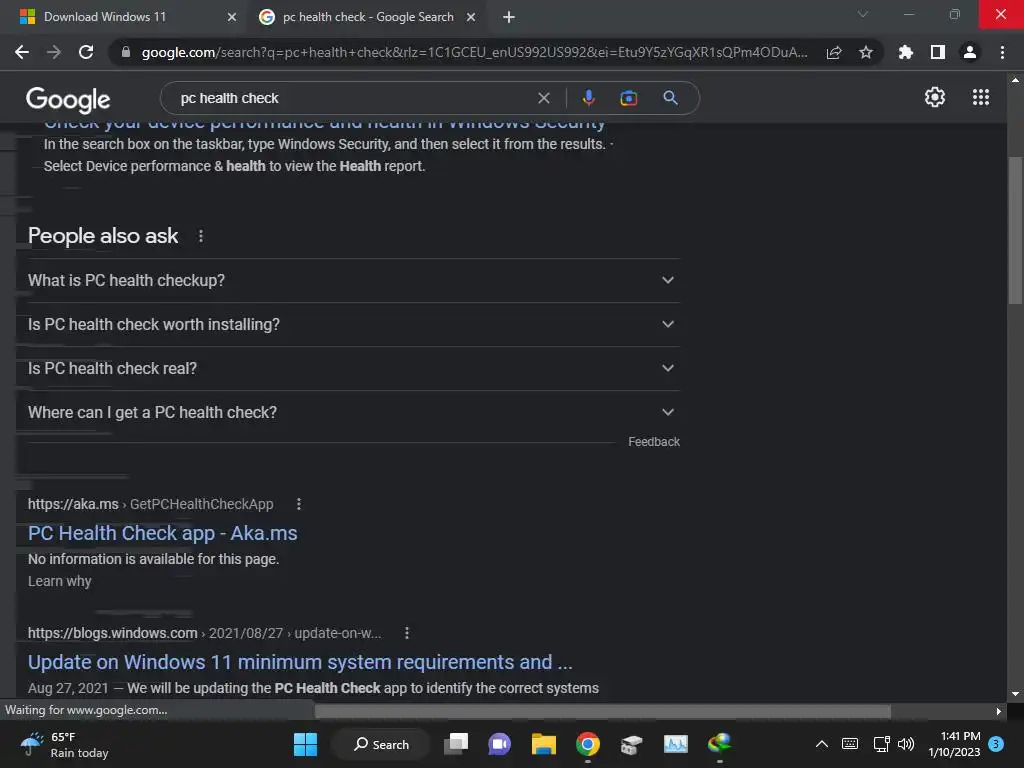Click the https://blogs.windows.com breadcrumb URL

112,633
